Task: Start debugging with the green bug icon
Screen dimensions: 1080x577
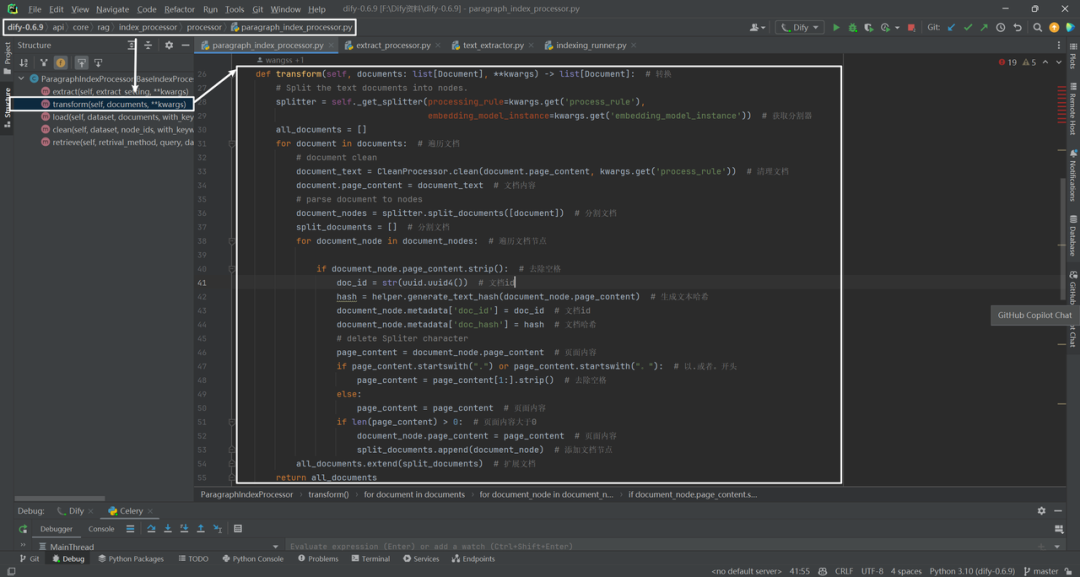Action: click(x=853, y=28)
